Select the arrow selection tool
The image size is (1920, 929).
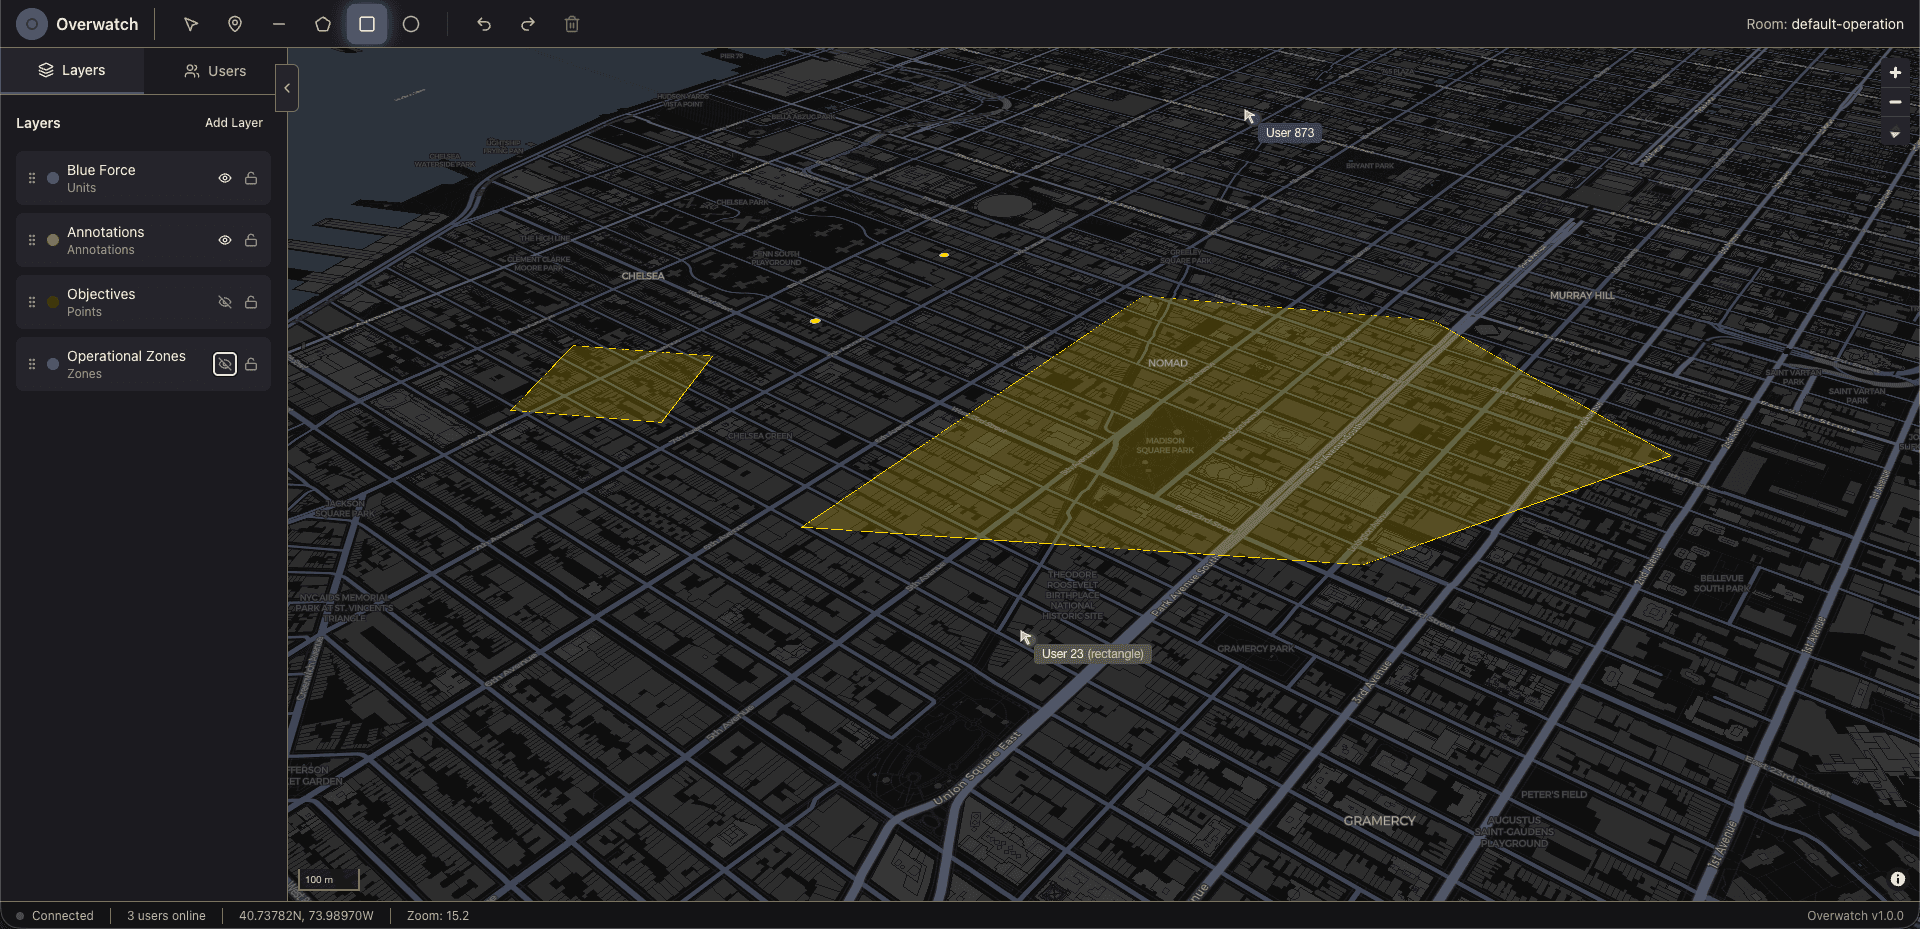tap(190, 24)
